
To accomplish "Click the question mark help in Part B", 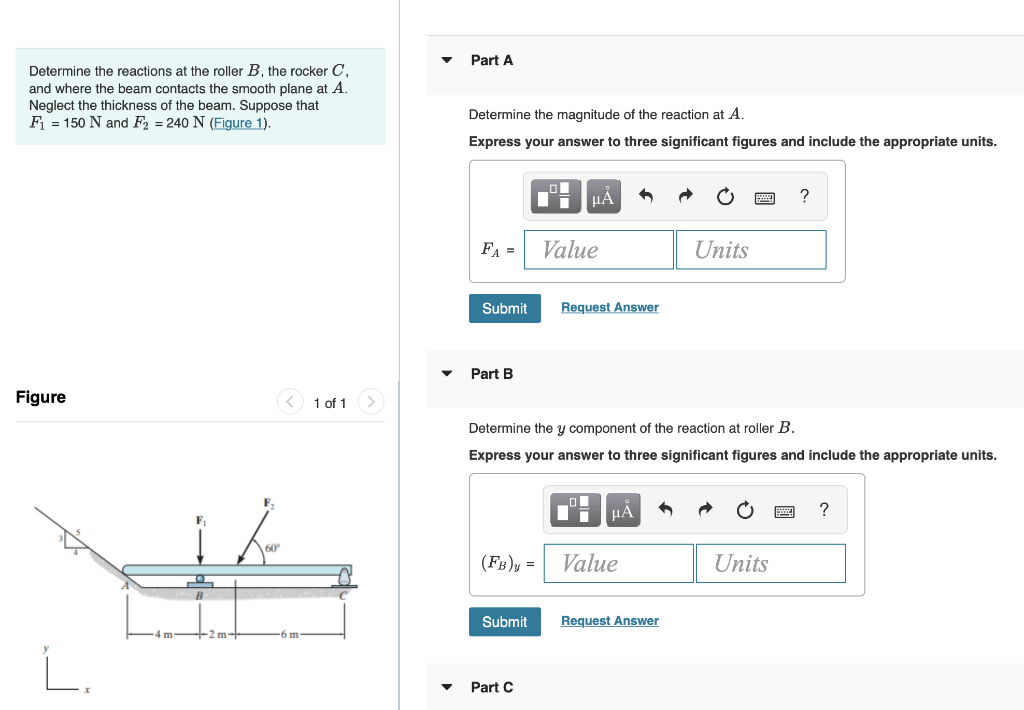I will [x=823, y=509].
